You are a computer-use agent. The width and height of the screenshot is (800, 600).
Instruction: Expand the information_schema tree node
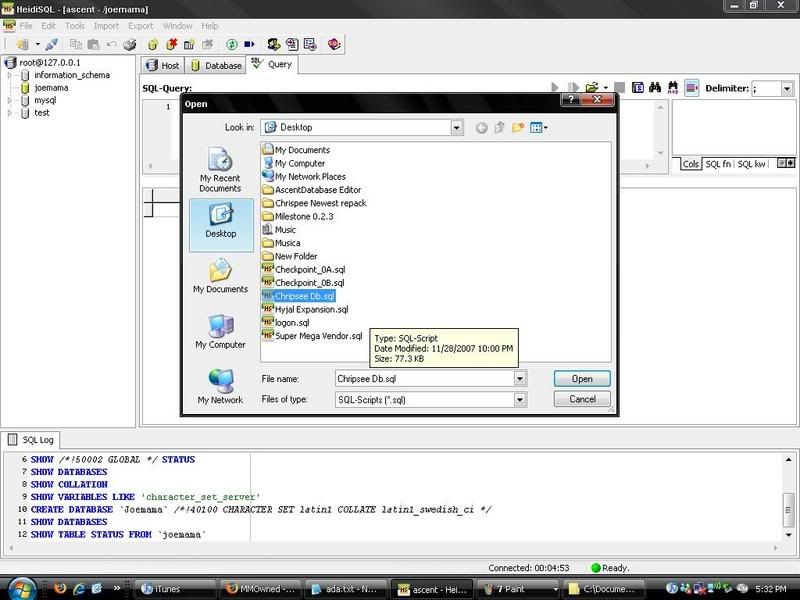[10, 75]
